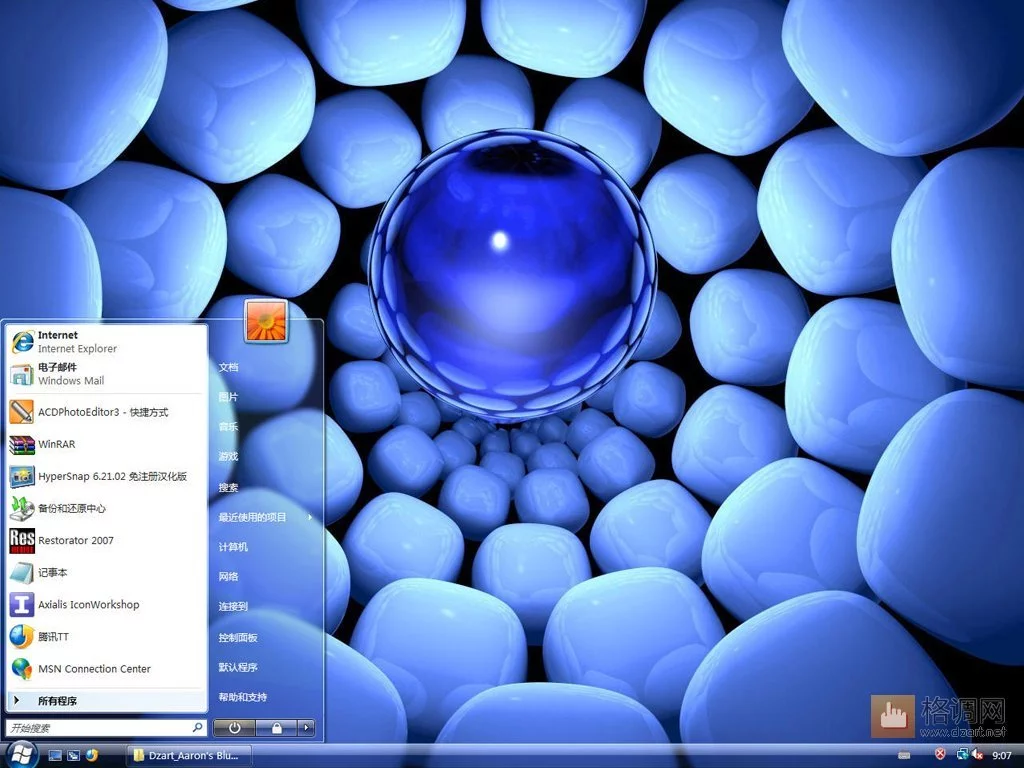Image resolution: width=1024 pixels, height=768 pixels.
Task: Switch to Dzart_Aaron's Blu... taskbar window
Action: [188, 756]
